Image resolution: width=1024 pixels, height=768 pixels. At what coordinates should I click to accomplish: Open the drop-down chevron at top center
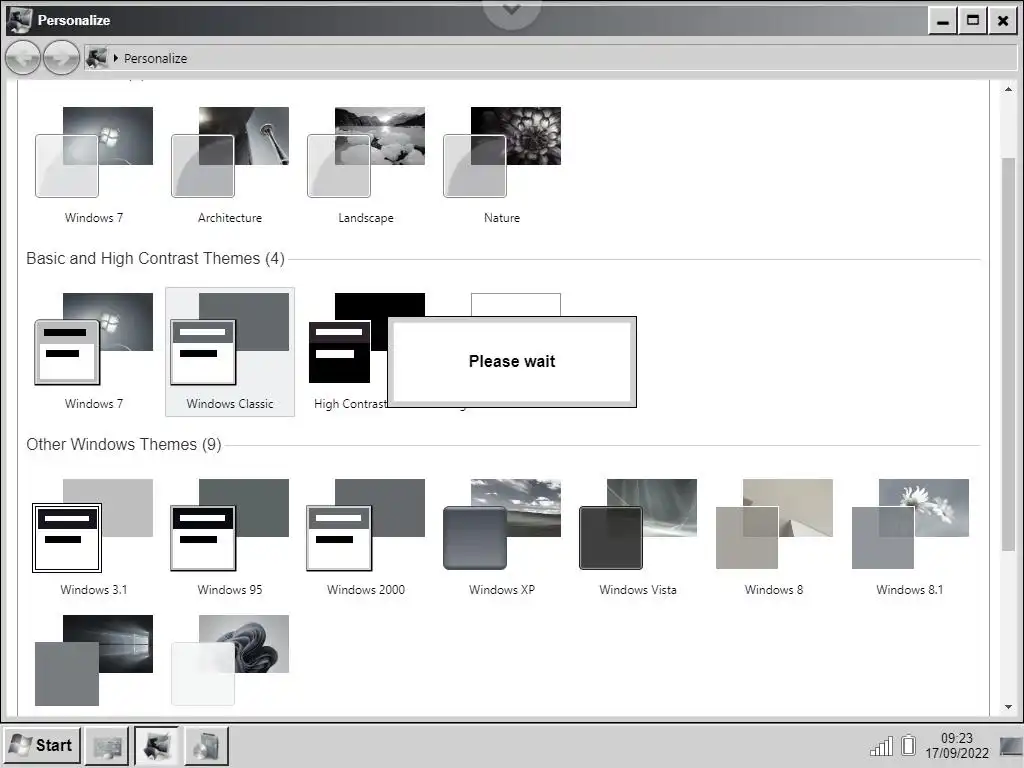click(511, 10)
